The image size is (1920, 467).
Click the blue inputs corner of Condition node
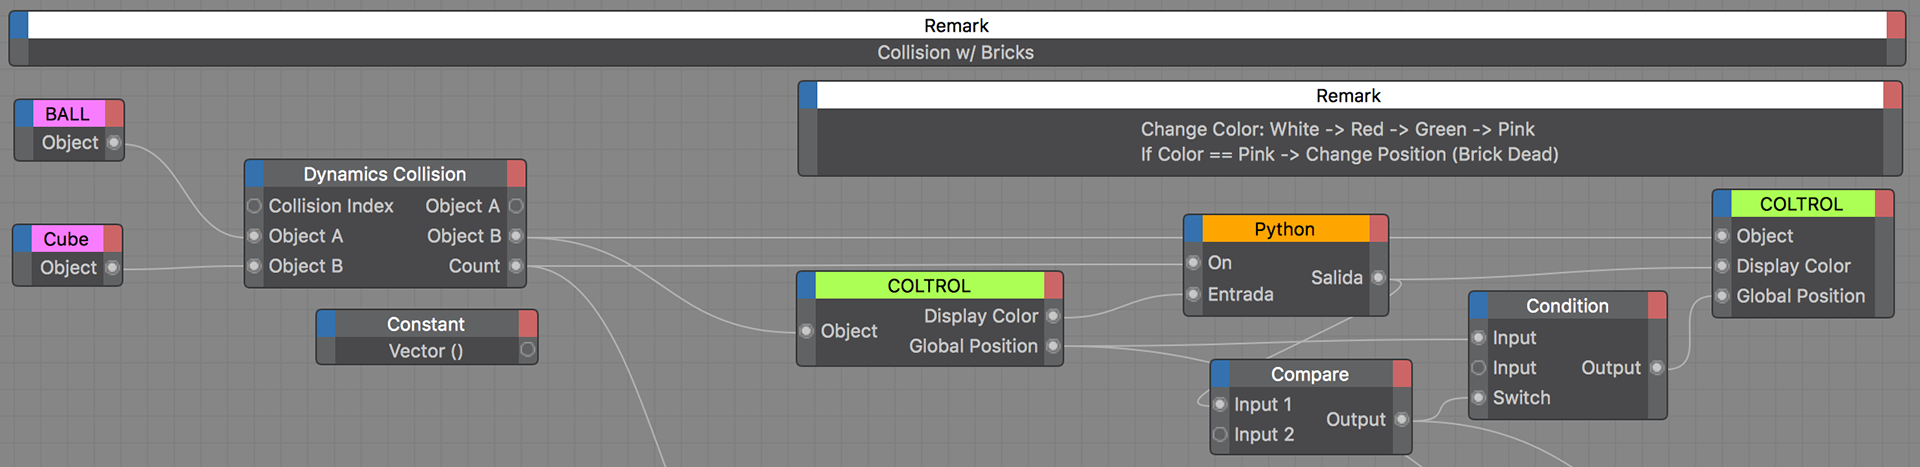(1479, 306)
